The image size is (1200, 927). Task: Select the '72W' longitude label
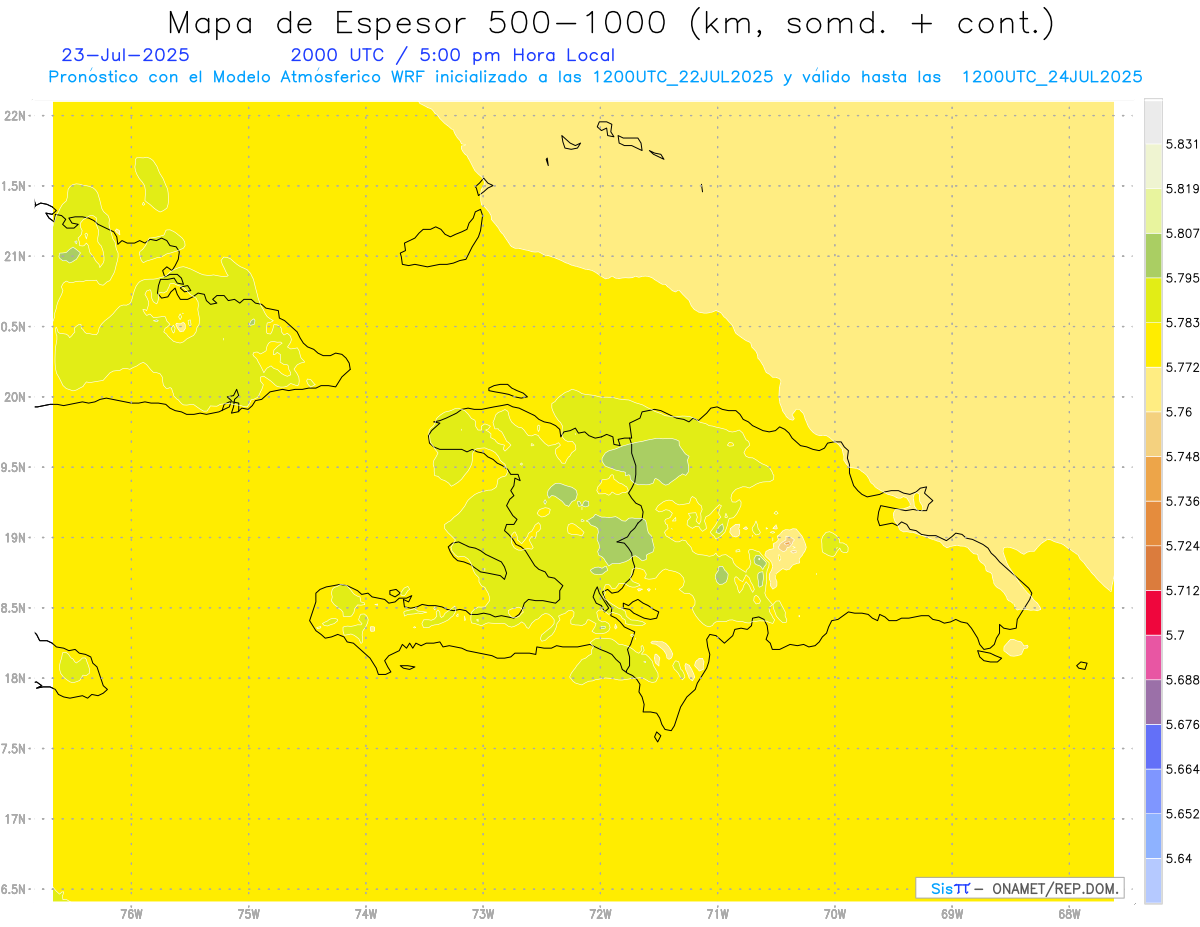[x=600, y=914]
